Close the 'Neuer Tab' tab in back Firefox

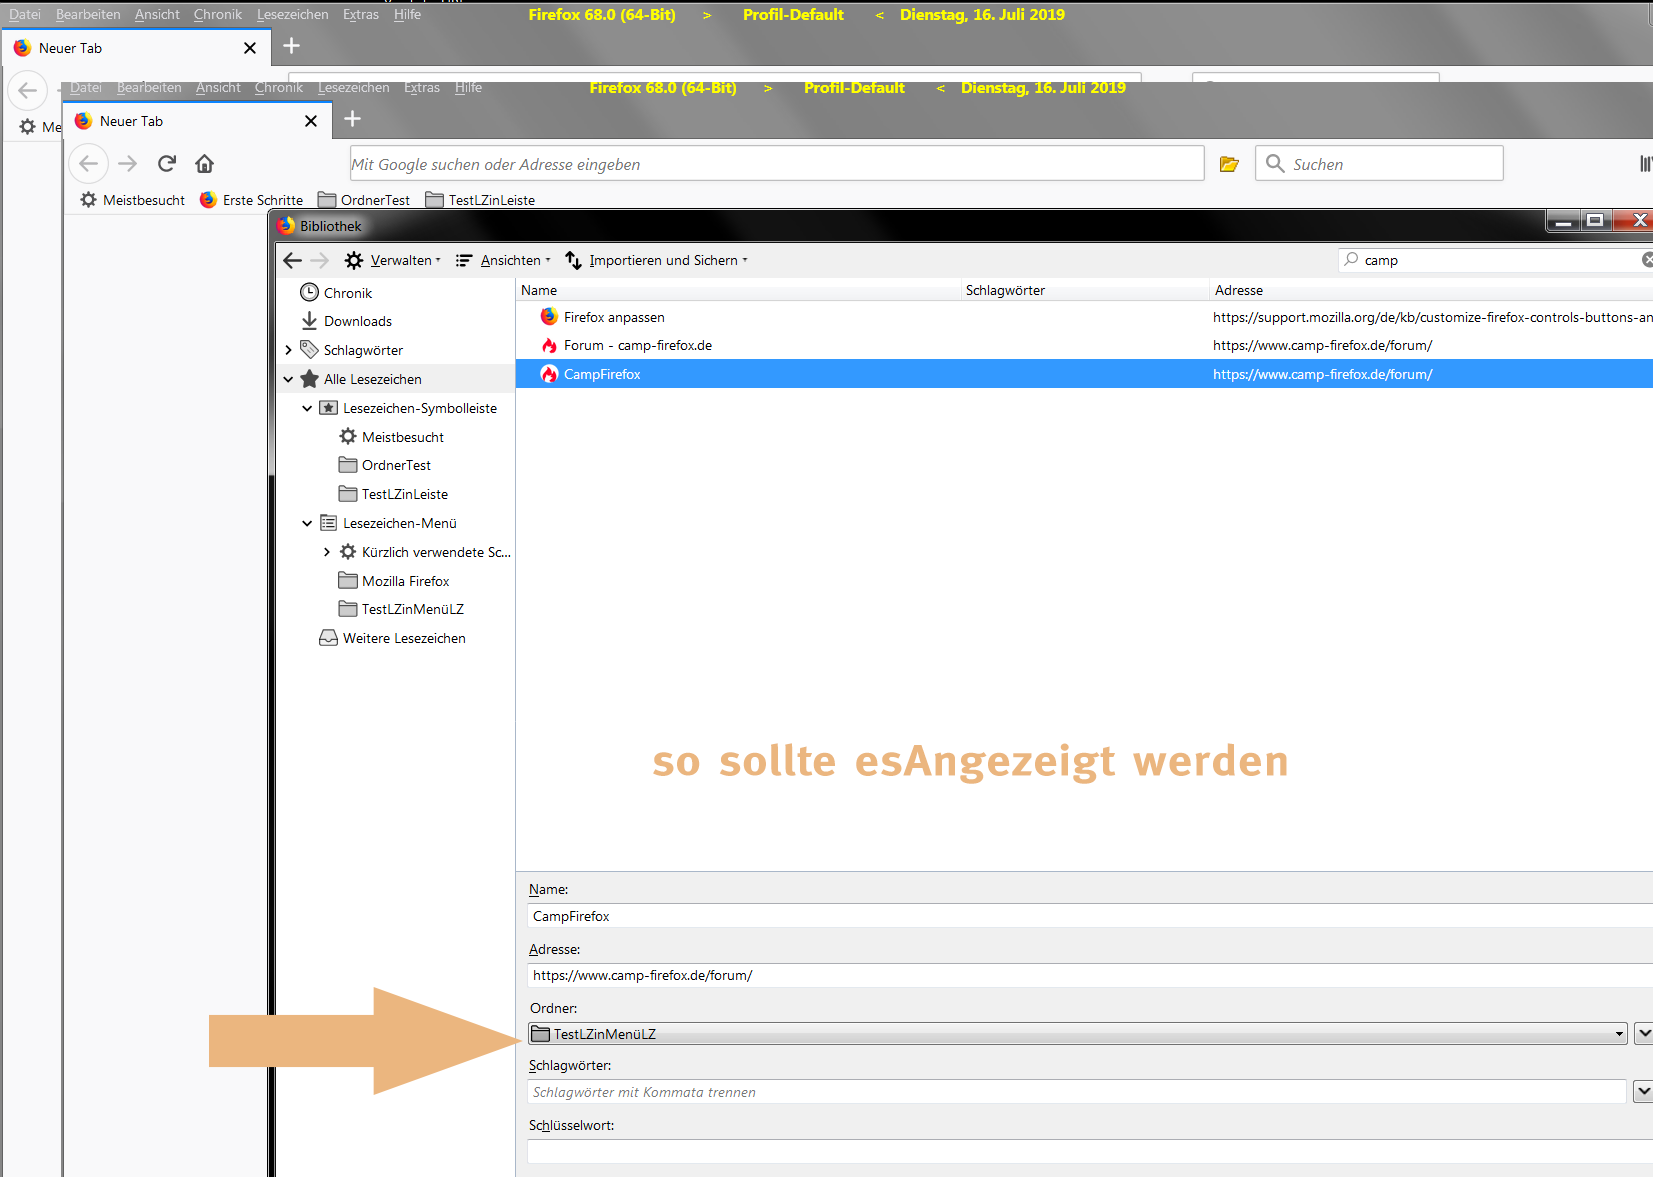point(250,48)
